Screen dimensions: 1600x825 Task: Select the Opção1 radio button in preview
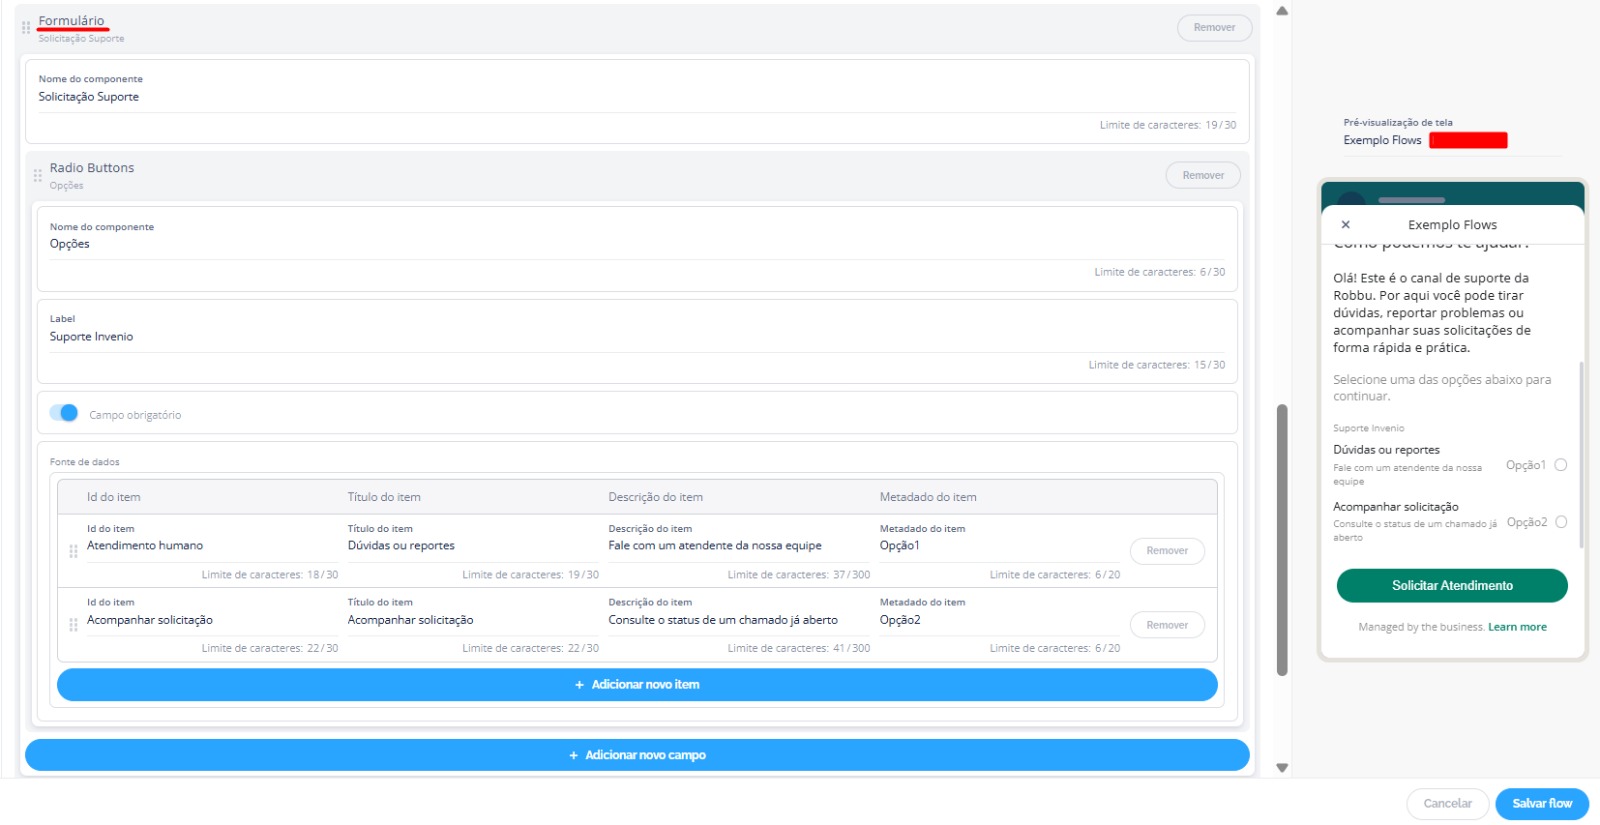1561,465
